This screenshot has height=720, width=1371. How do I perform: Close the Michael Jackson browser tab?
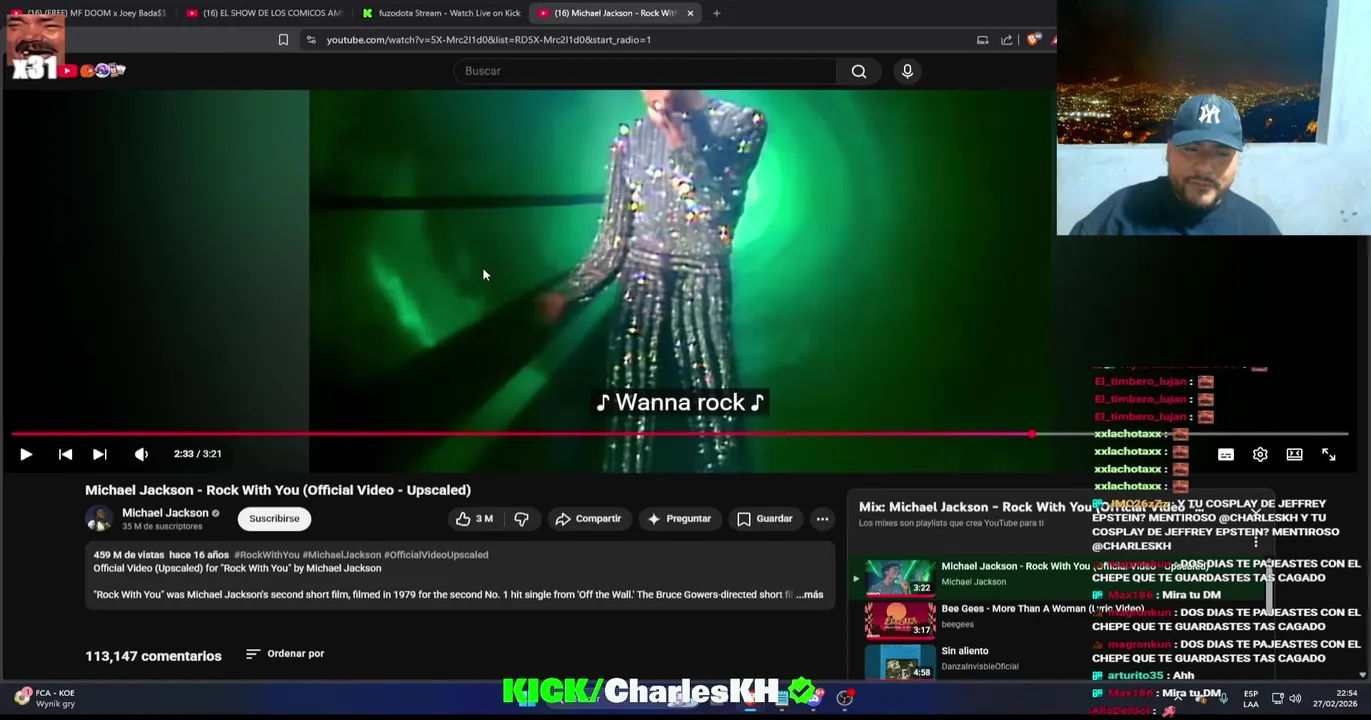tap(690, 13)
